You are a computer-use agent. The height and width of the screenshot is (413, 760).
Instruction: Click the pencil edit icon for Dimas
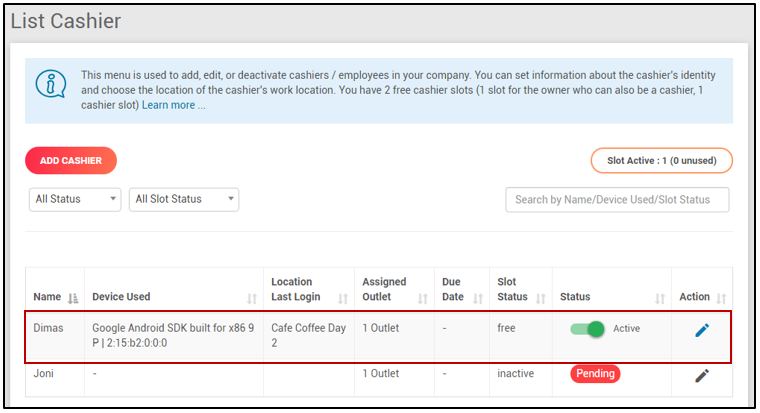pyautogui.click(x=702, y=330)
